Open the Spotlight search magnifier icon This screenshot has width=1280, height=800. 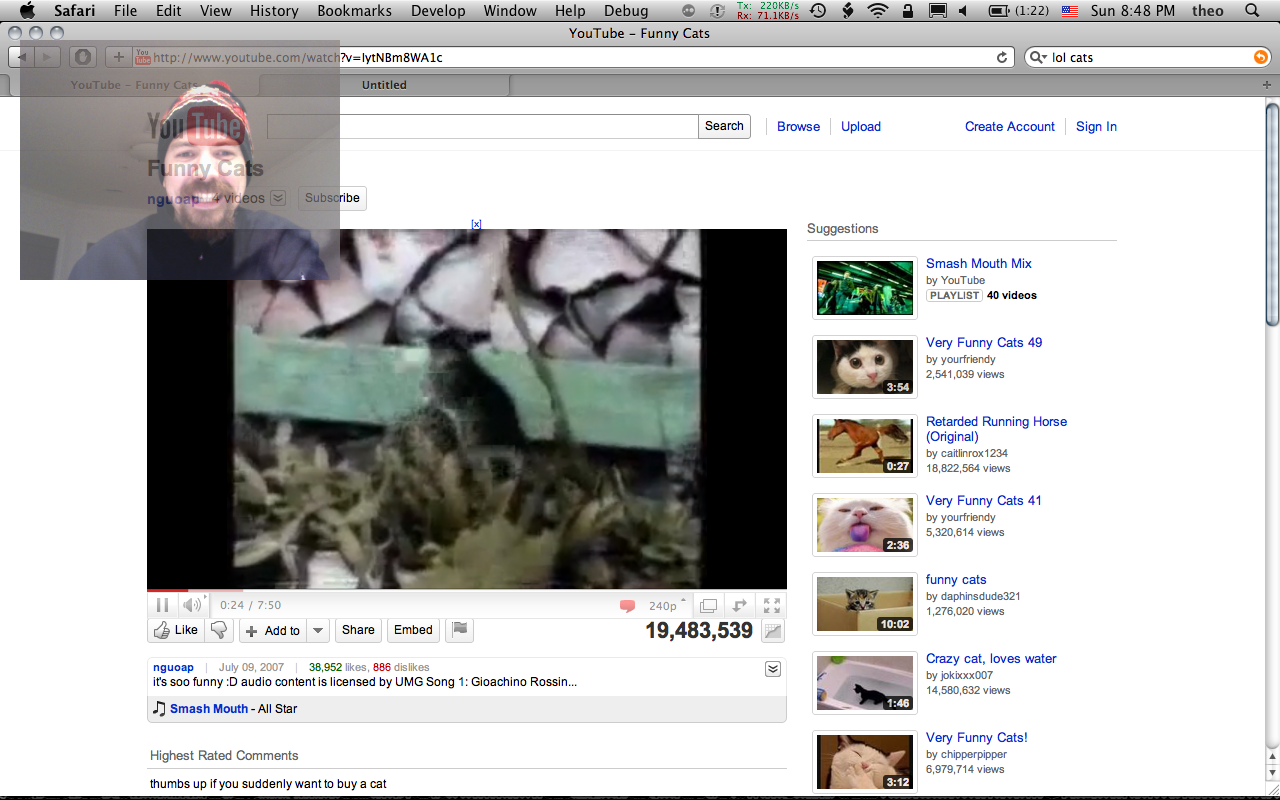(1253, 11)
